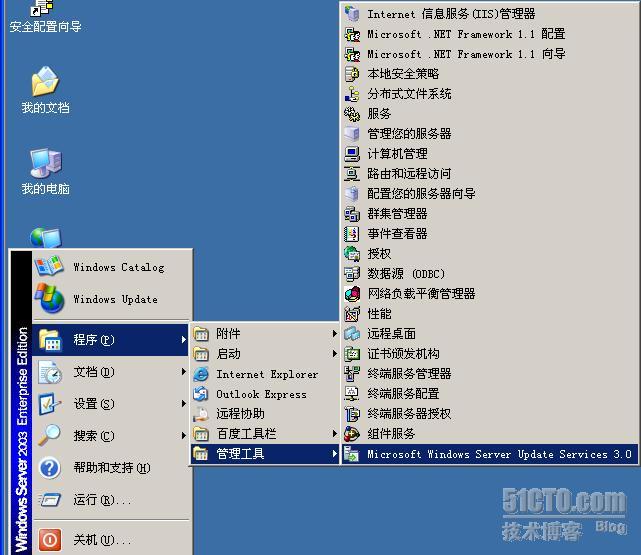
Task: Expand the 附件 submenu arrow
Action: point(335,334)
